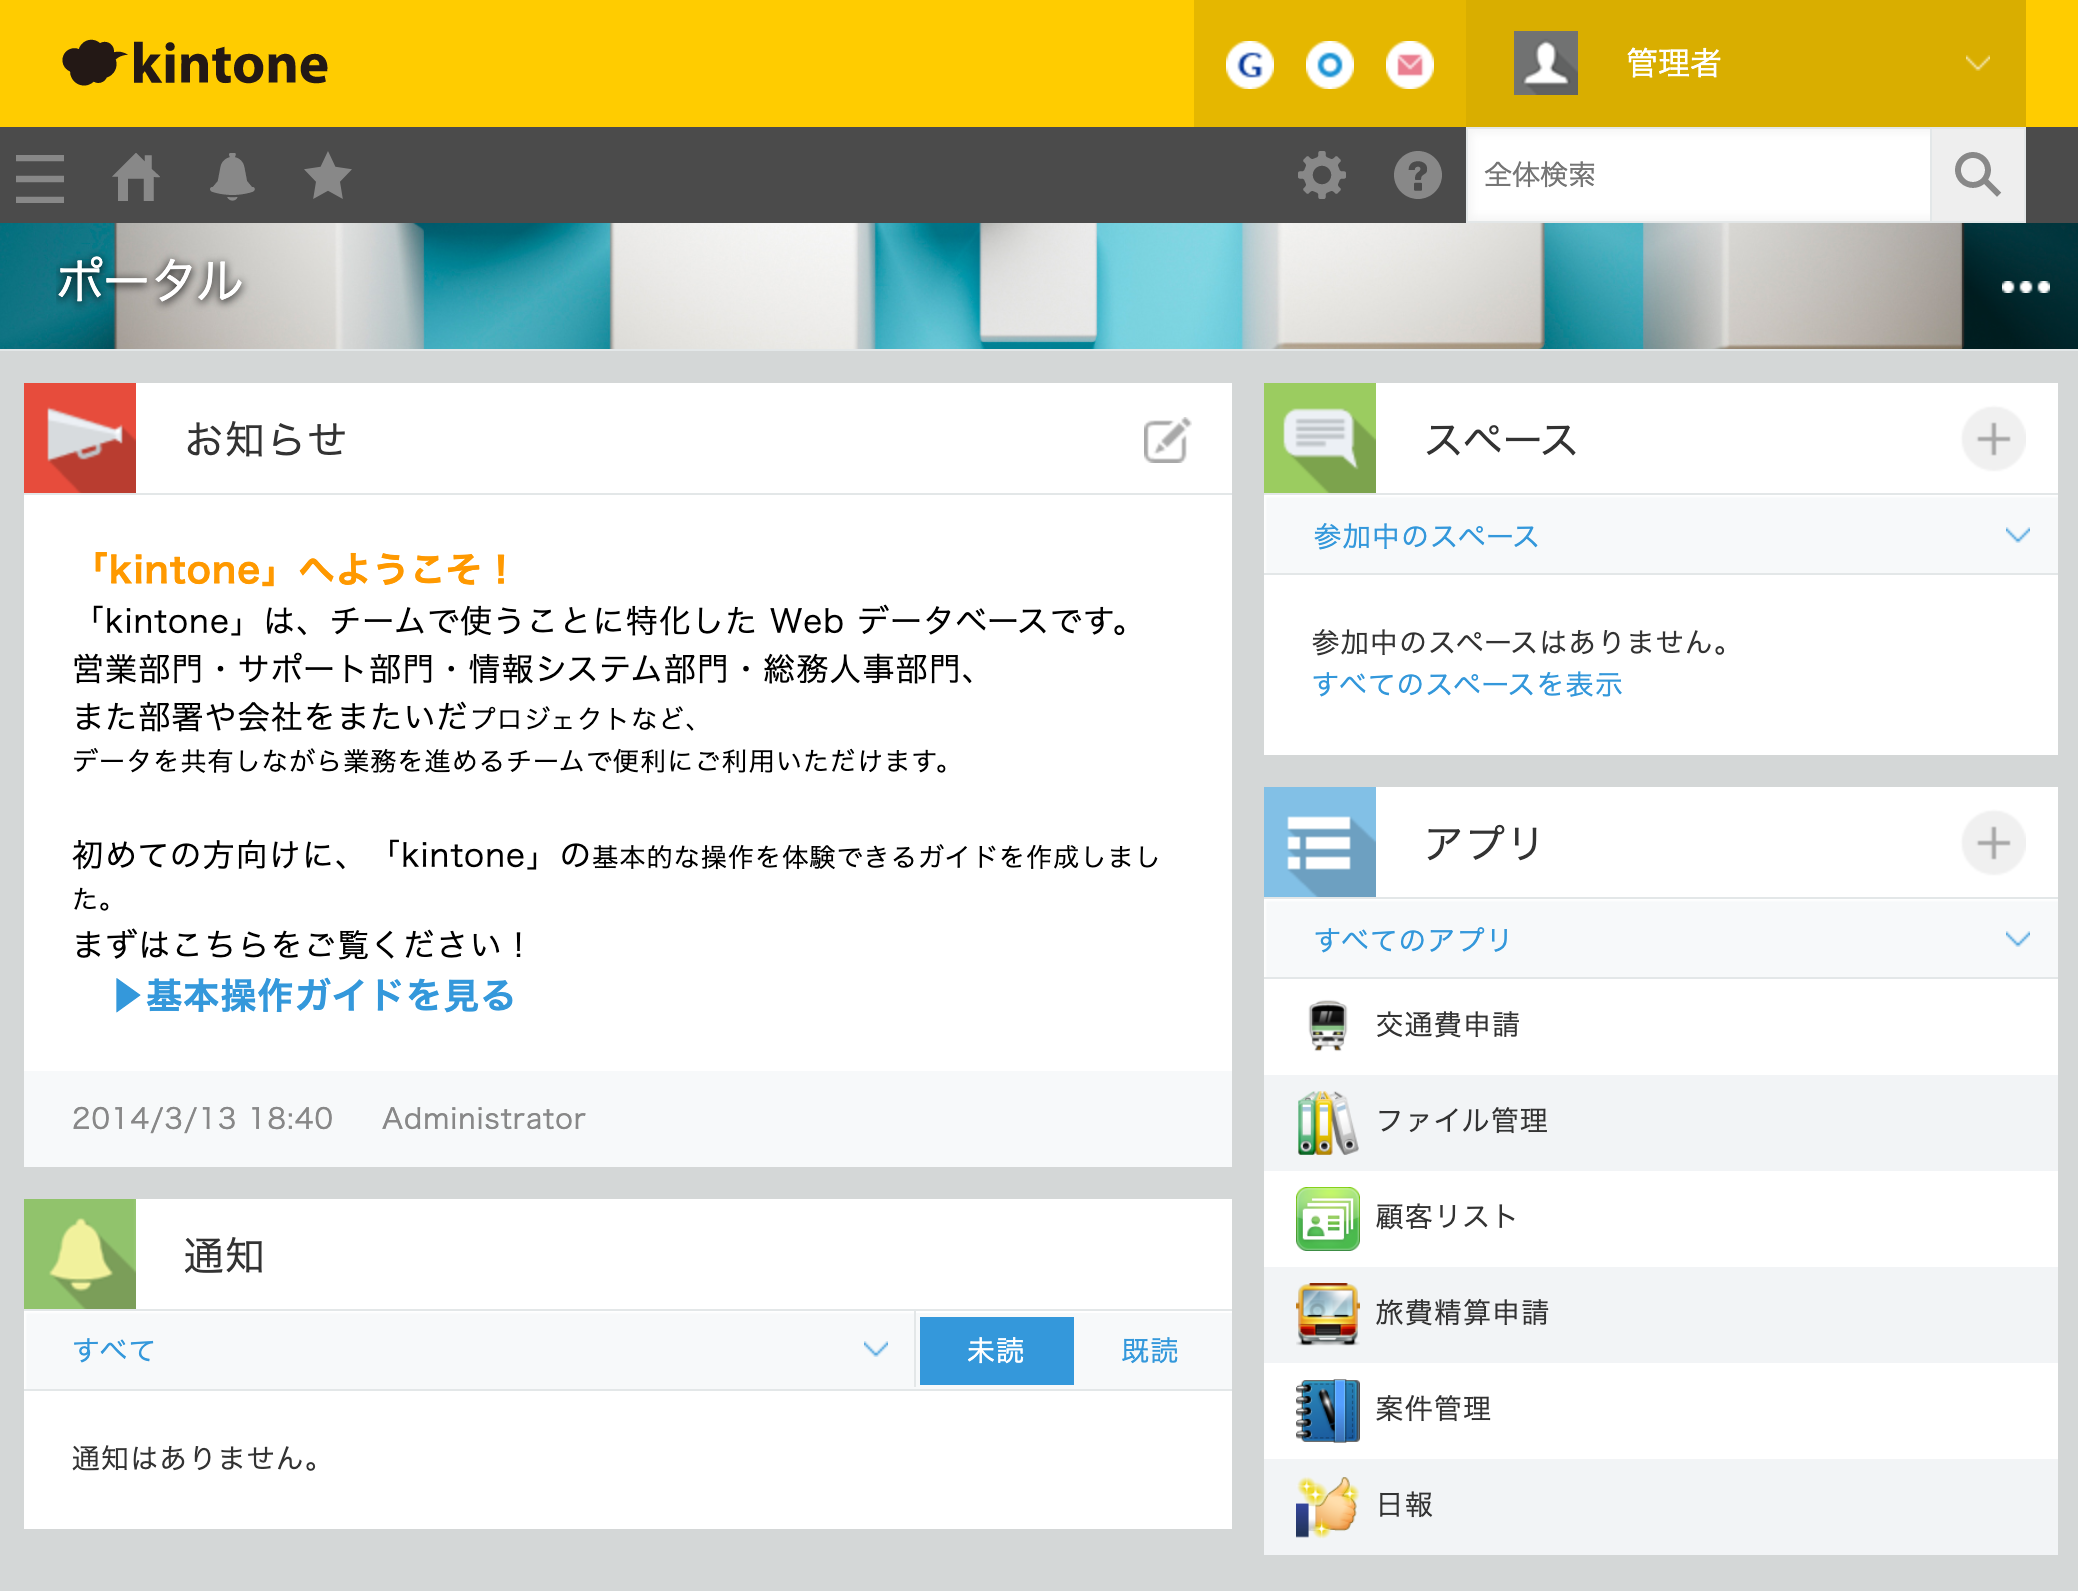The width and height of the screenshot is (2078, 1591).
Task: Click the スペース panel title
Action: coord(1501,439)
